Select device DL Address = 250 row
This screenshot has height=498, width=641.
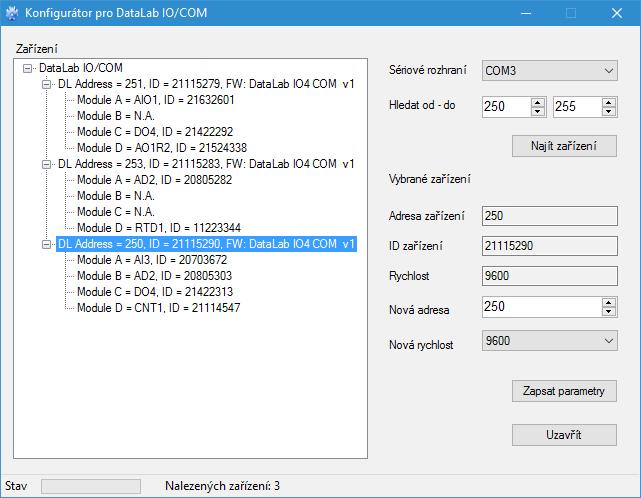[x=206, y=244]
